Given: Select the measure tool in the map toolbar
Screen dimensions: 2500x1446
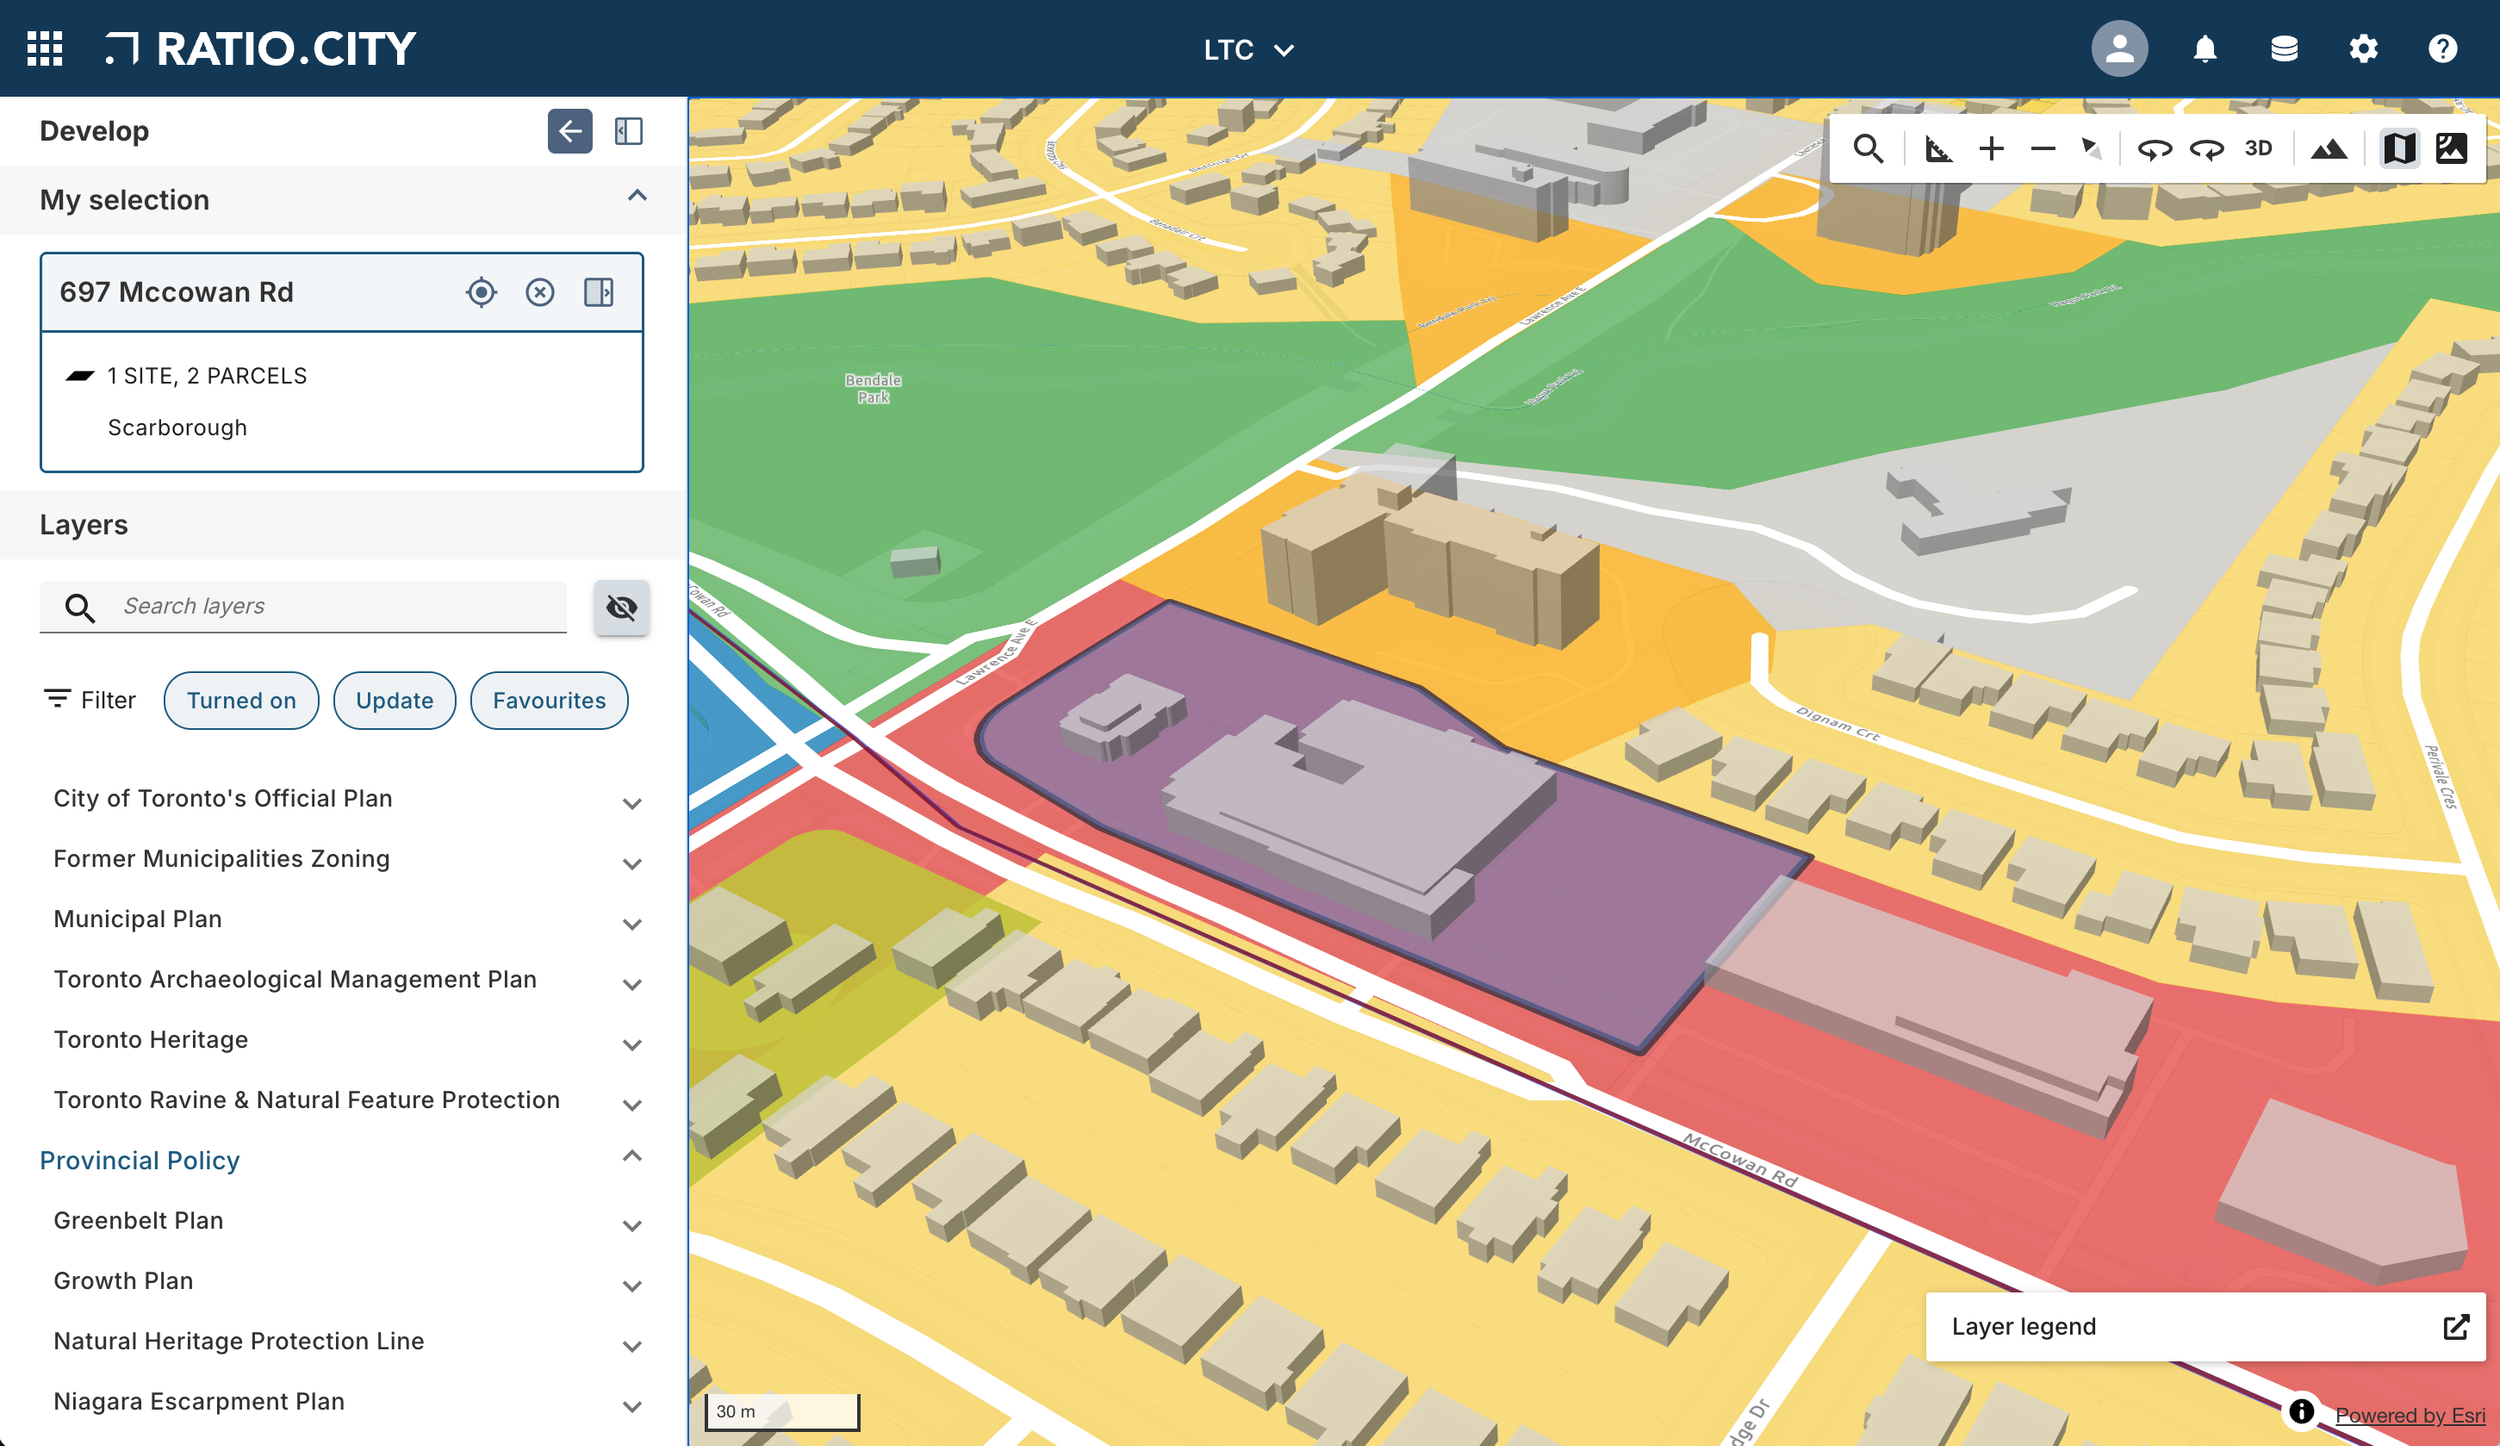Looking at the screenshot, I should [1937, 148].
